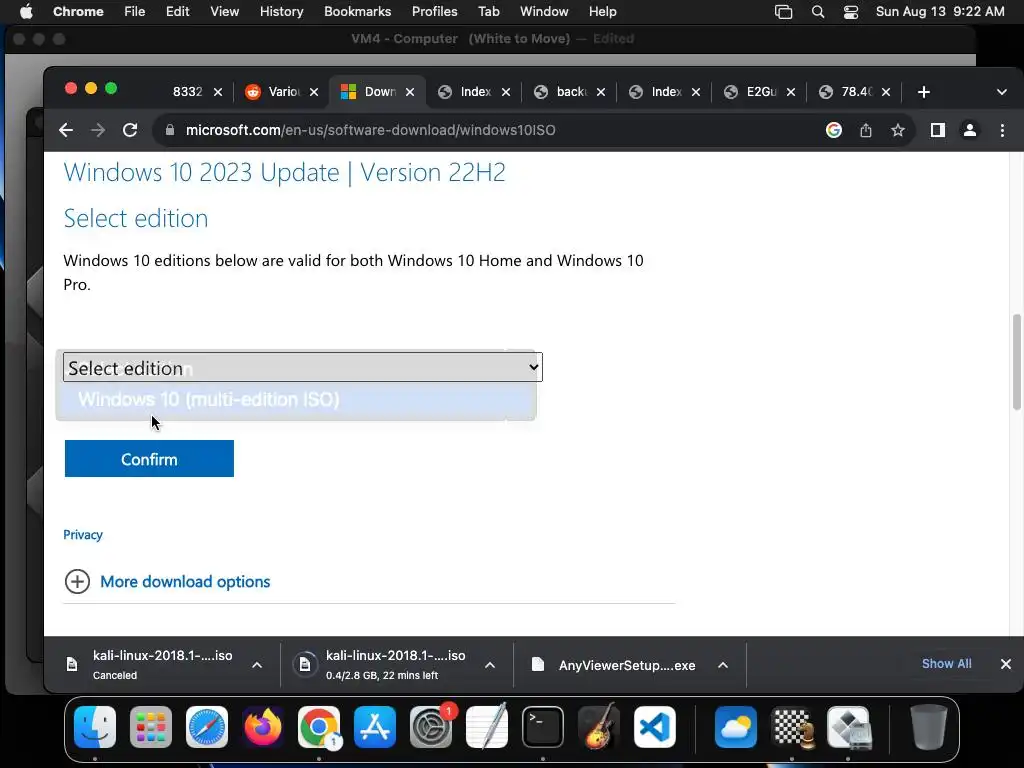Open Weather app from the Dock
The image size is (1024, 768).
(736, 727)
